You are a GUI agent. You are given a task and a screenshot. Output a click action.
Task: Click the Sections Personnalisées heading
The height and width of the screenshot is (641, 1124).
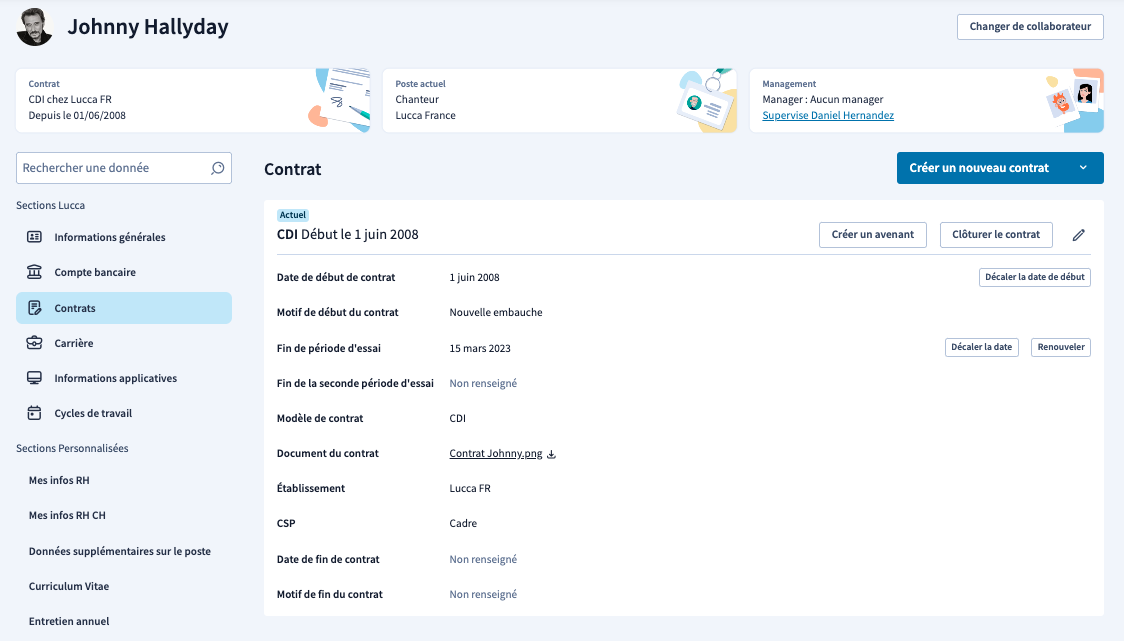[x=72, y=448]
